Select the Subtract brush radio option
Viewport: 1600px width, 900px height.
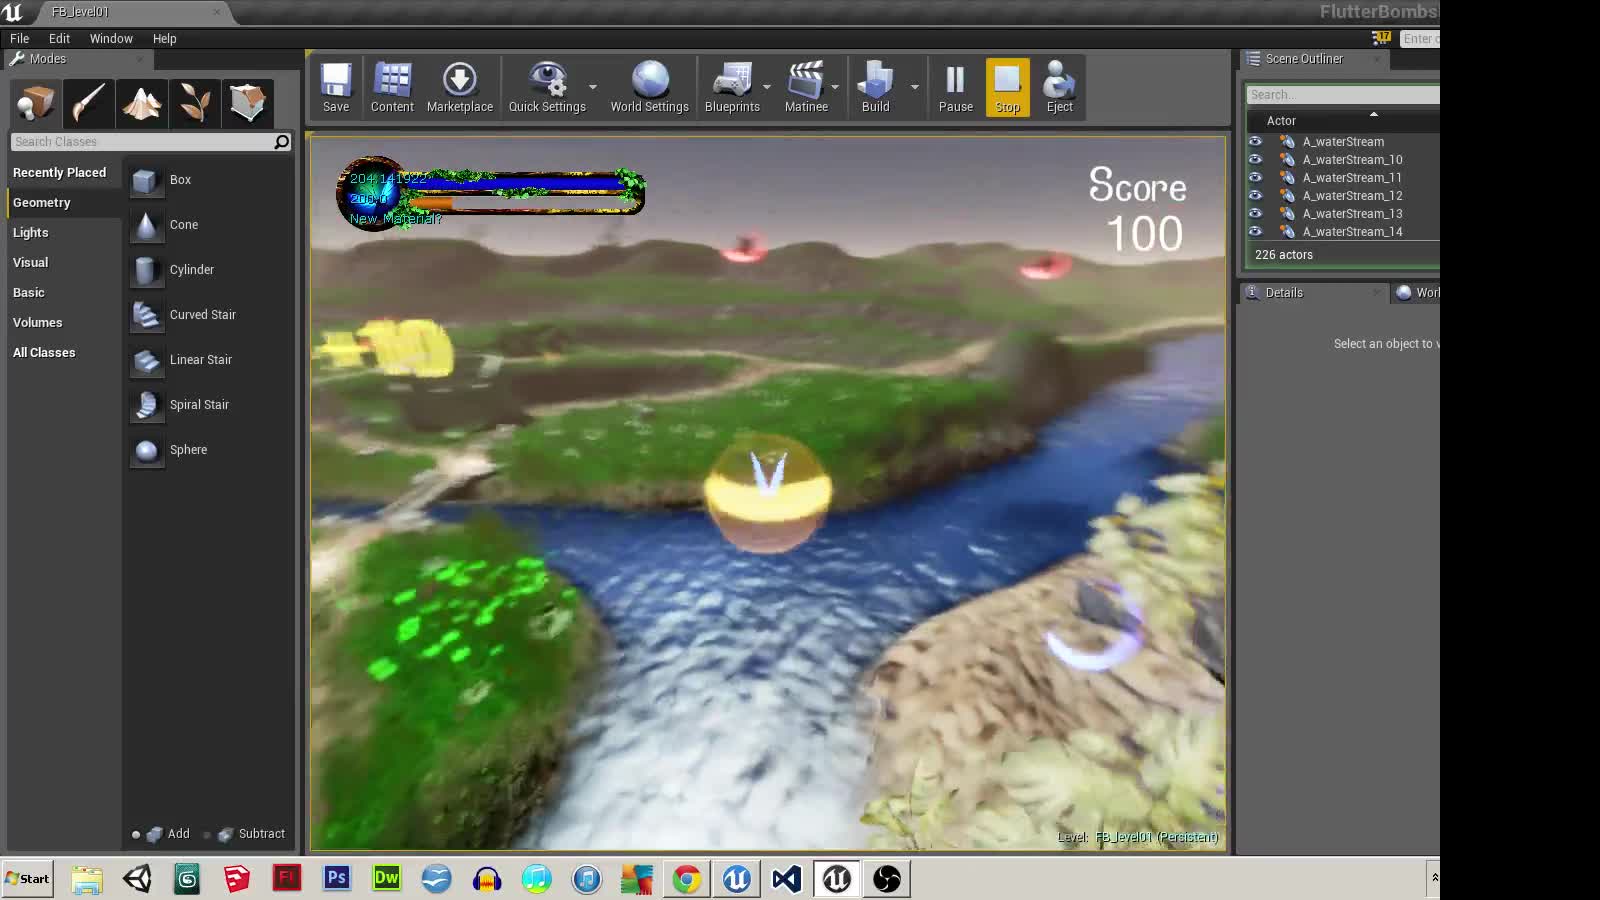207,835
